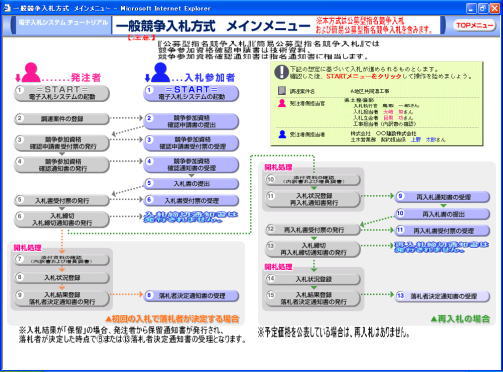Click the TOPメニュー button
The image size is (503, 372).
click(x=474, y=25)
